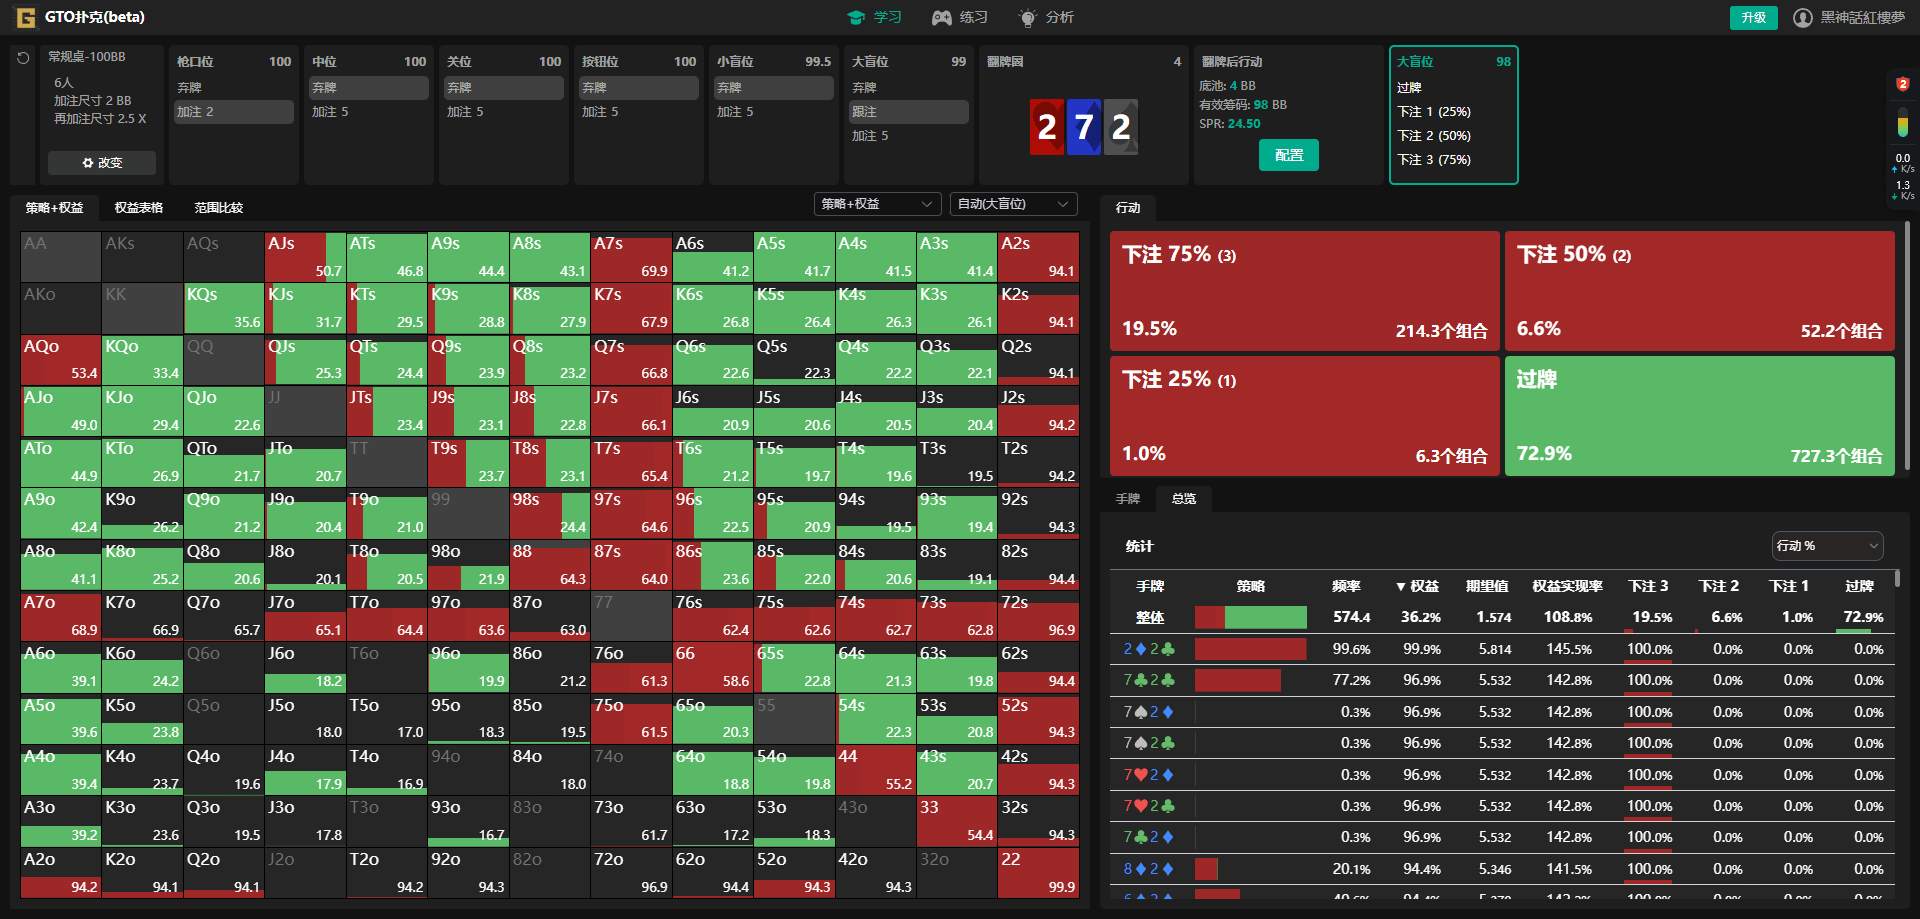Open the 策略+权益 display dropdown
Image resolution: width=1920 pixels, height=919 pixels.
coord(877,204)
